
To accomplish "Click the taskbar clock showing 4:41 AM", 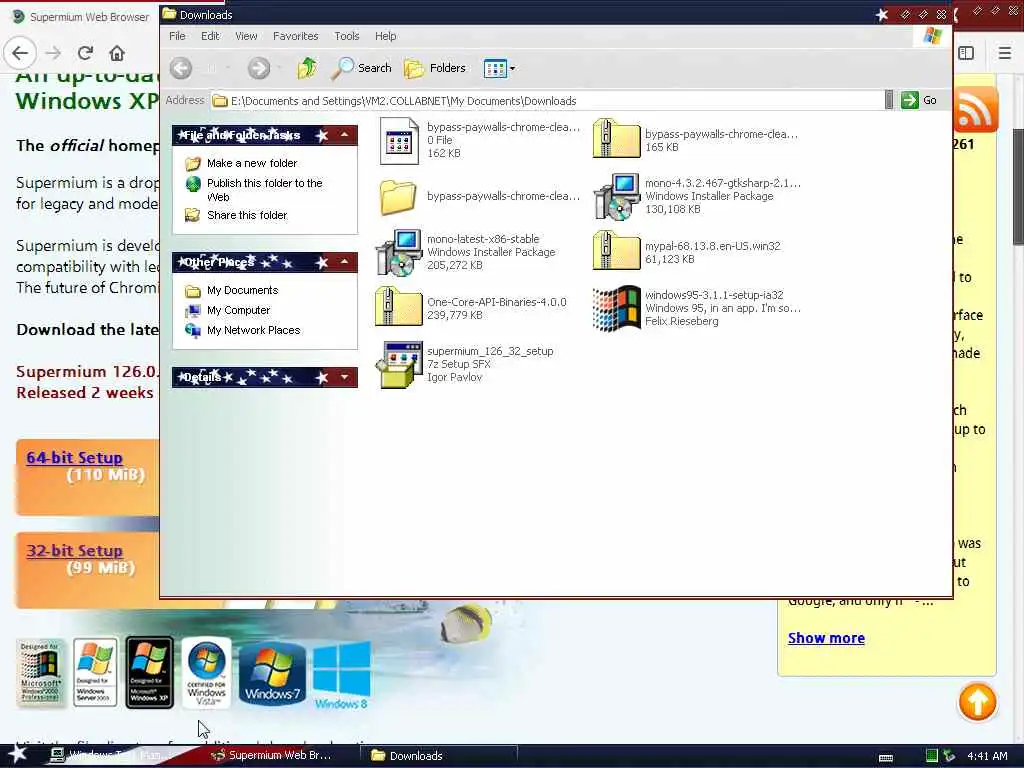I will tap(987, 756).
